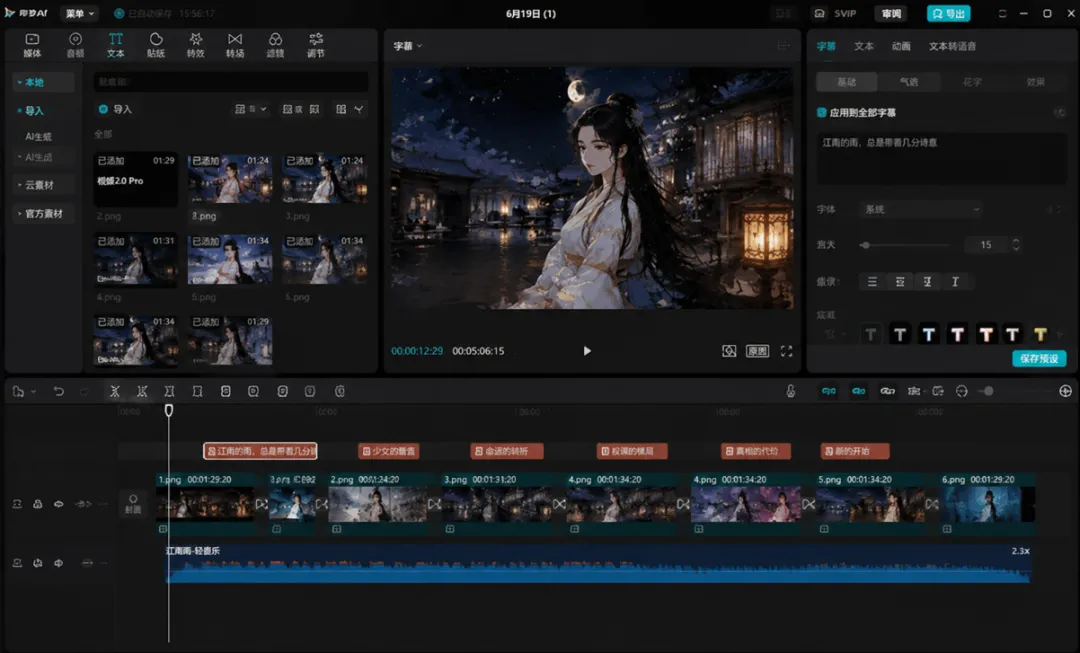Select the 字幕 tab in right panel
1080x653 pixels.
[x=826, y=46]
